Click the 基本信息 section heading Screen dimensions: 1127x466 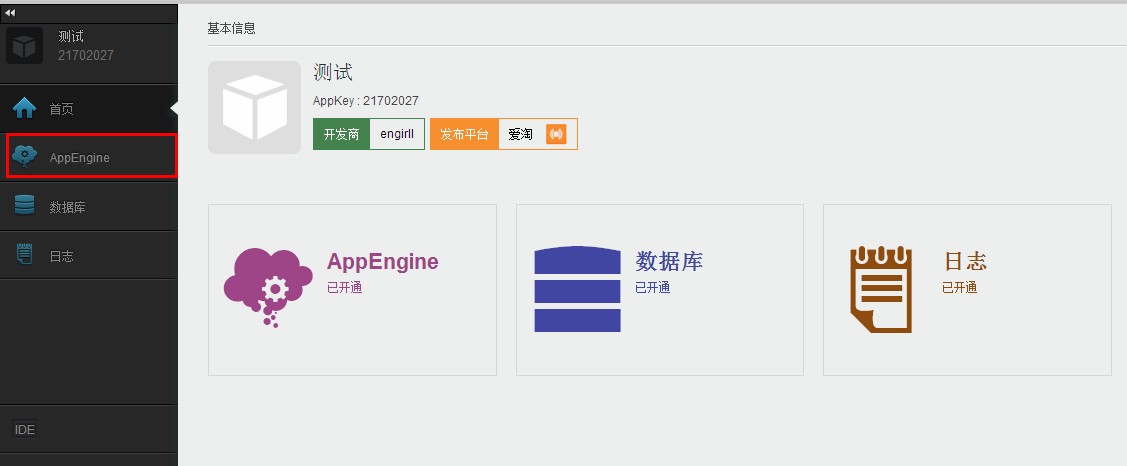tap(231, 29)
